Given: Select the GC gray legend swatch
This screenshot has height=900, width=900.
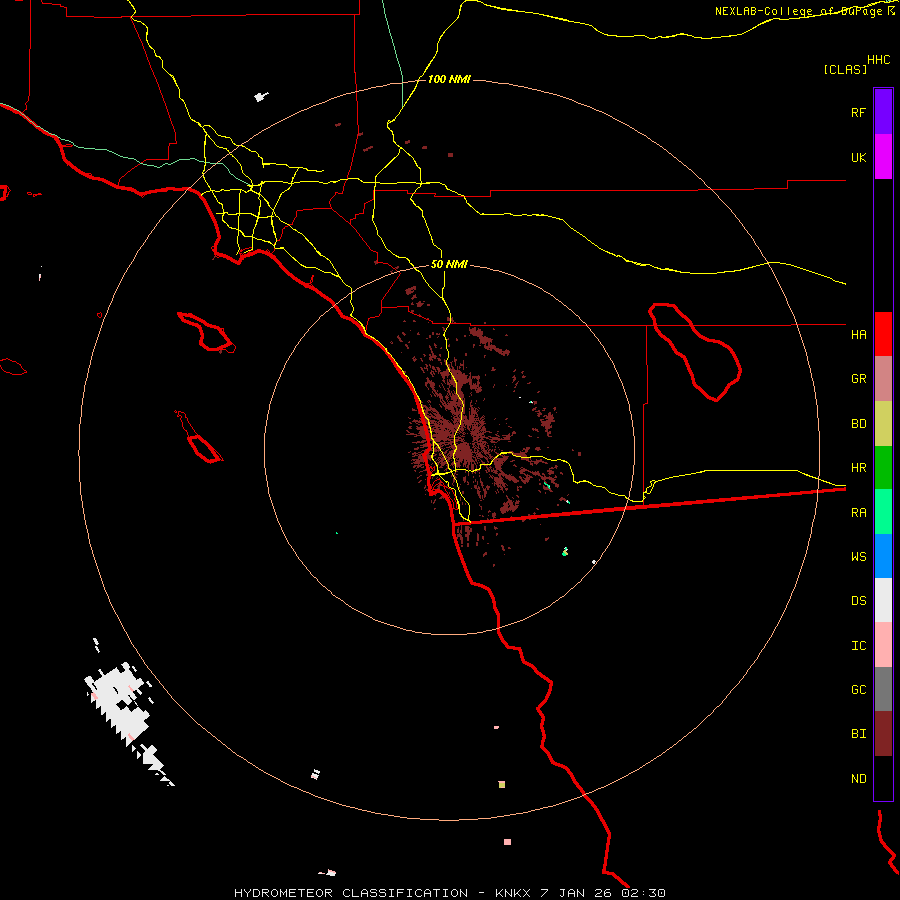Looking at the screenshot, I should [x=883, y=689].
